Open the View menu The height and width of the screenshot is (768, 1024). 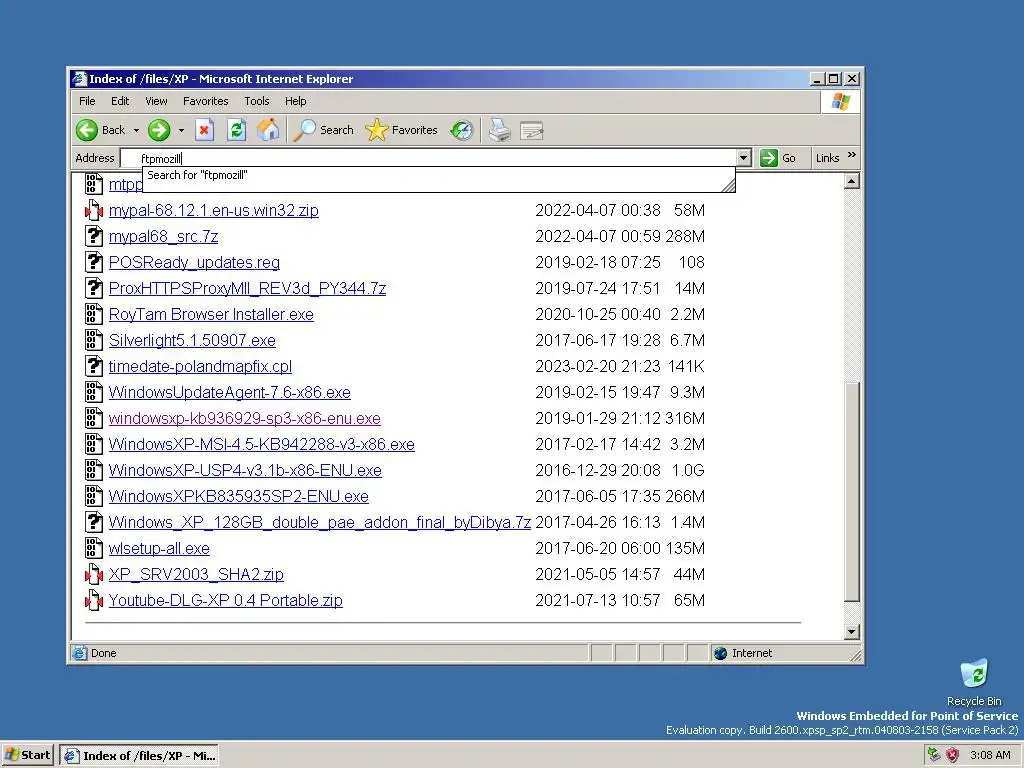pos(156,101)
